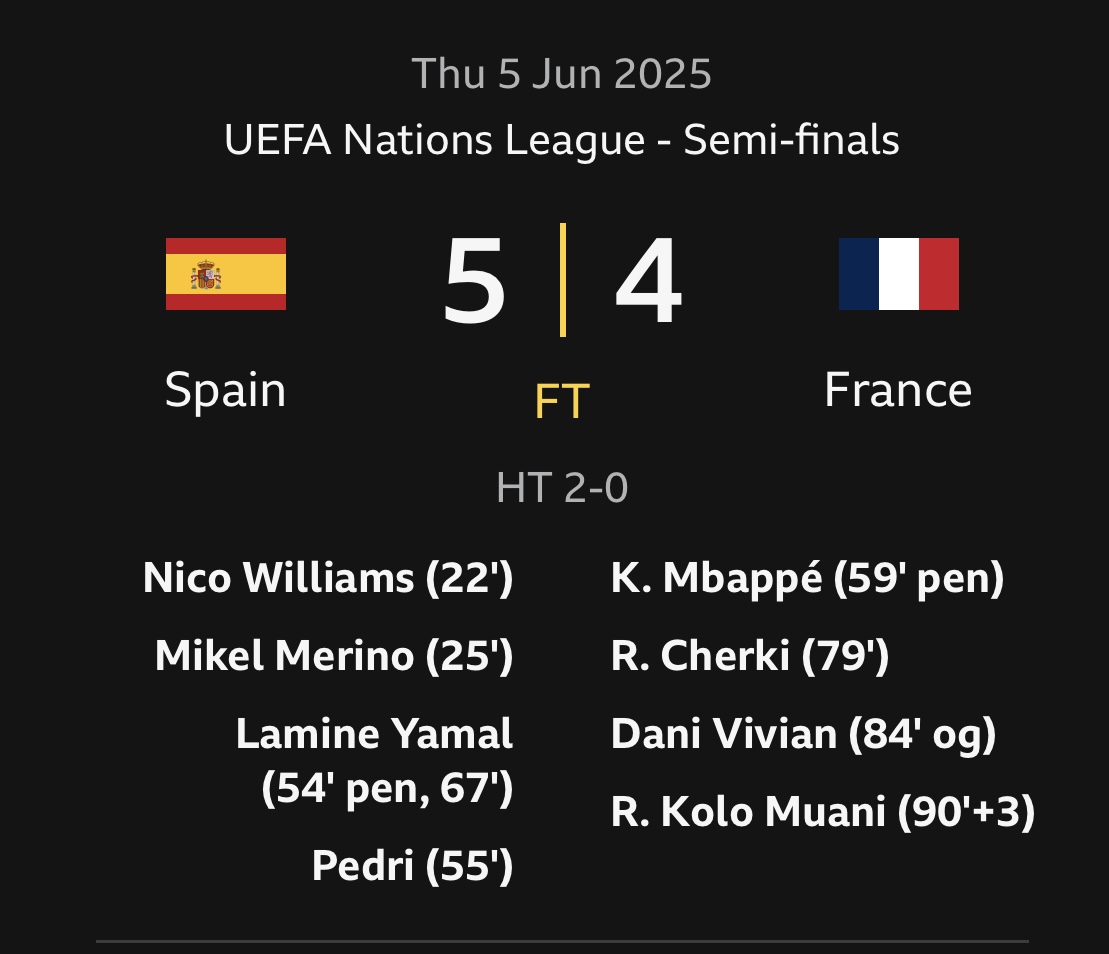Click the Spain flag icon

[x=226, y=274]
